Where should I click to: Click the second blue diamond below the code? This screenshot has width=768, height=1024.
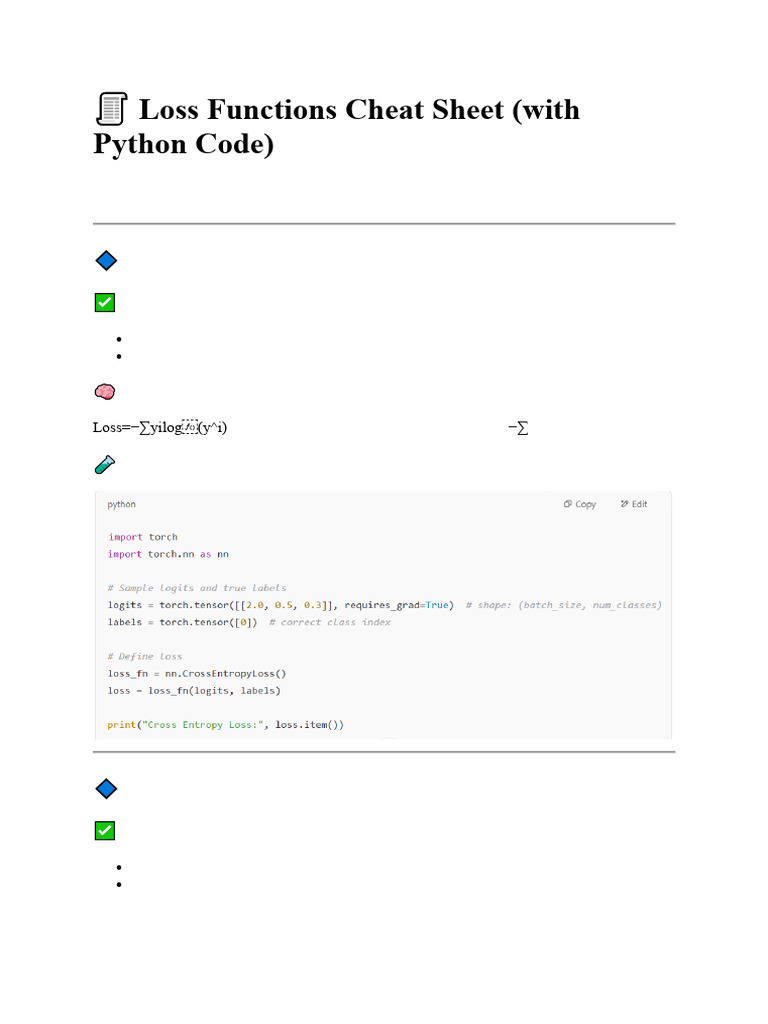click(x=105, y=789)
